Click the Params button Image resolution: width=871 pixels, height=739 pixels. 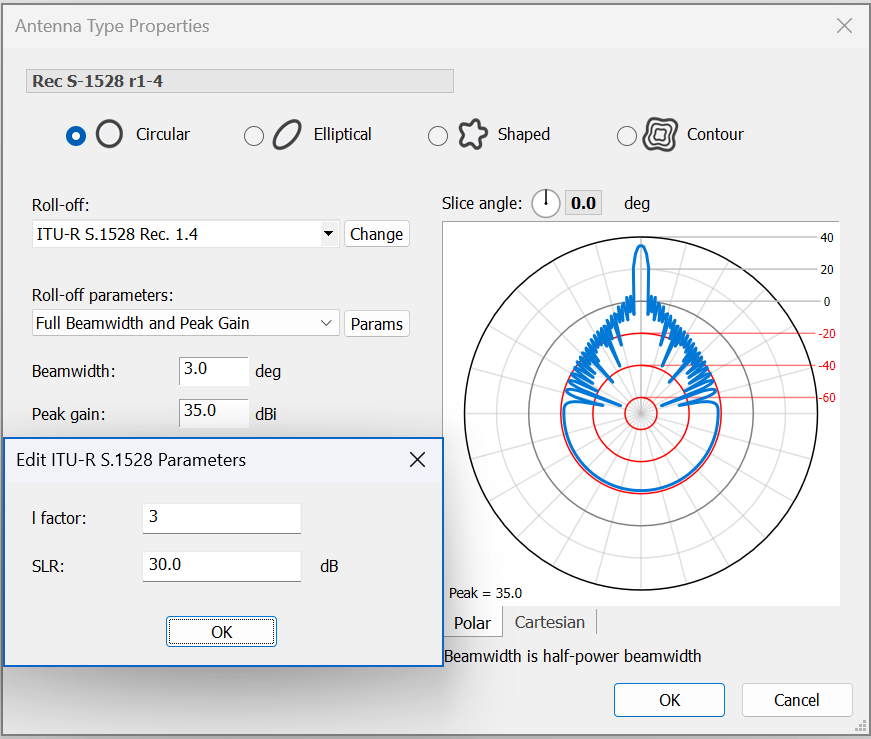377,324
